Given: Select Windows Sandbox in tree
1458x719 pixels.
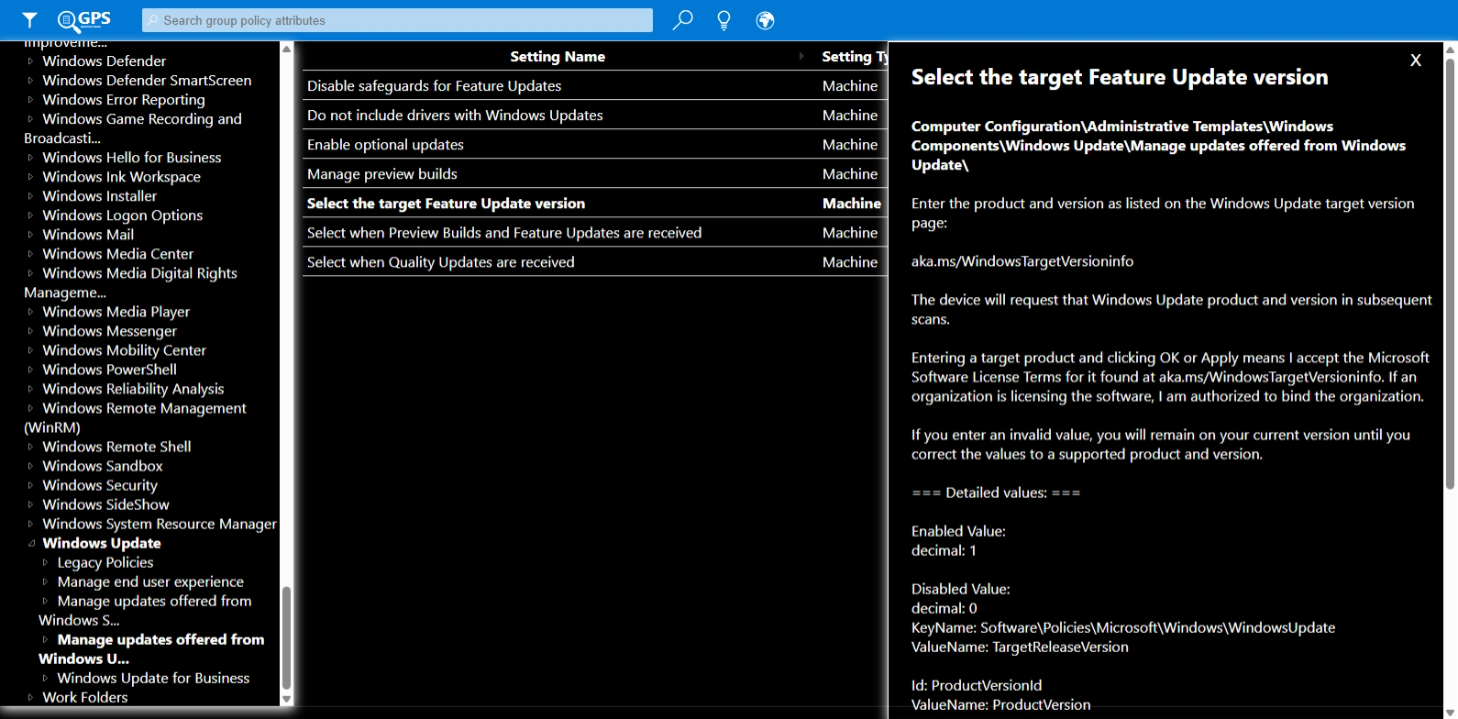Looking at the screenshot, I should pos(102,466).
